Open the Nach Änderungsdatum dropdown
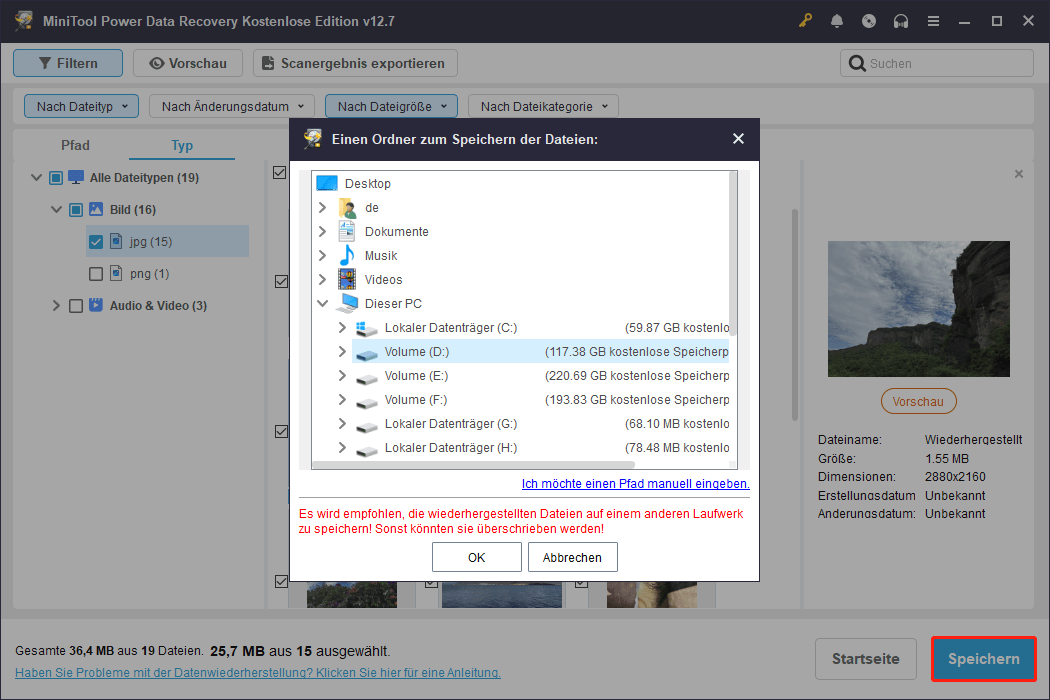The image size is (1050, 700). (232, 106)
